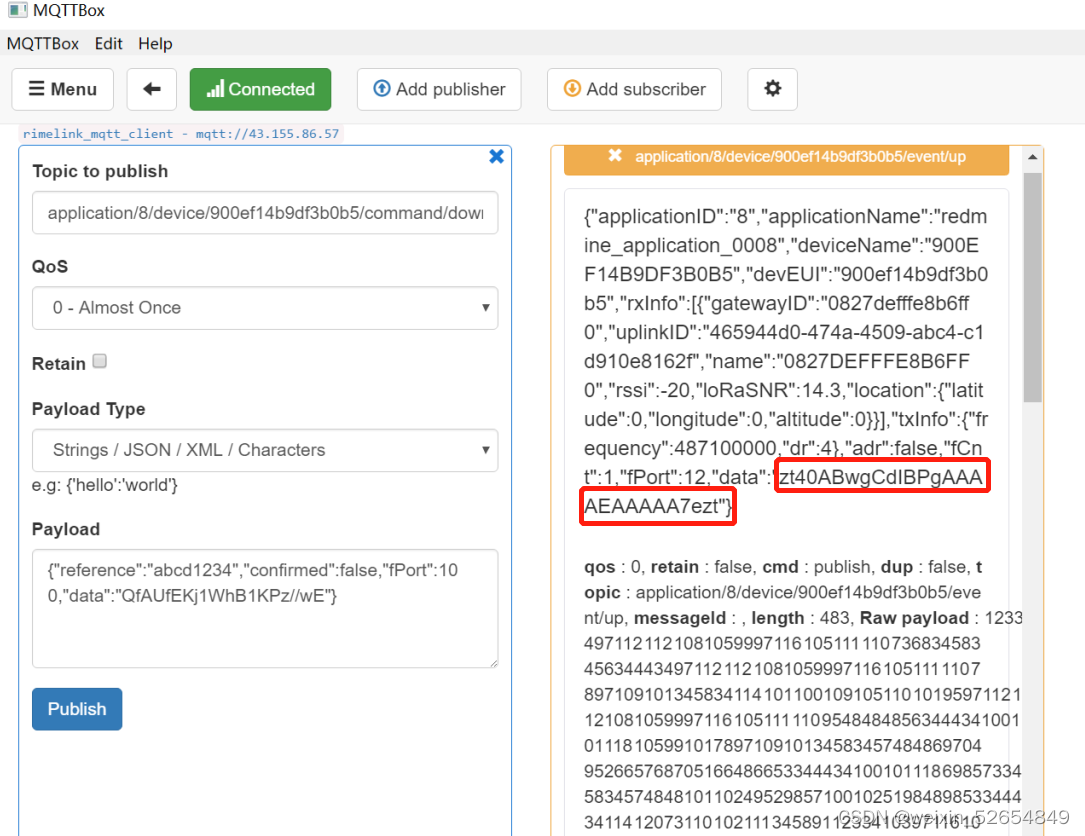Open the MQTT client settings gear
Viewport: 1085px width, 836px height.
tap(771, 89)
